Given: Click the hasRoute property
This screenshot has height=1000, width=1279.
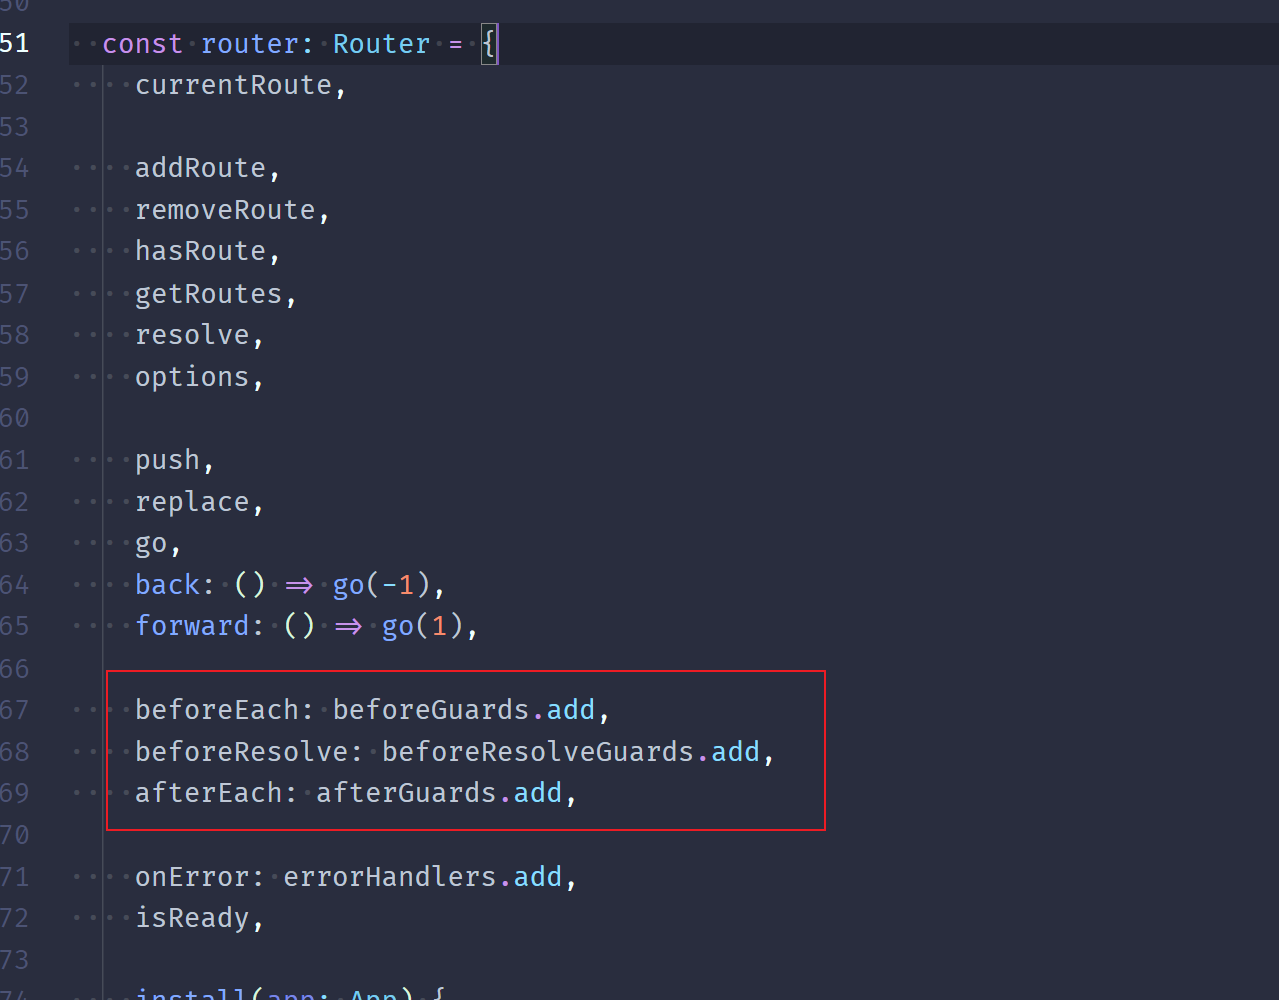Looking at the screenshot, I should (200, 251).
